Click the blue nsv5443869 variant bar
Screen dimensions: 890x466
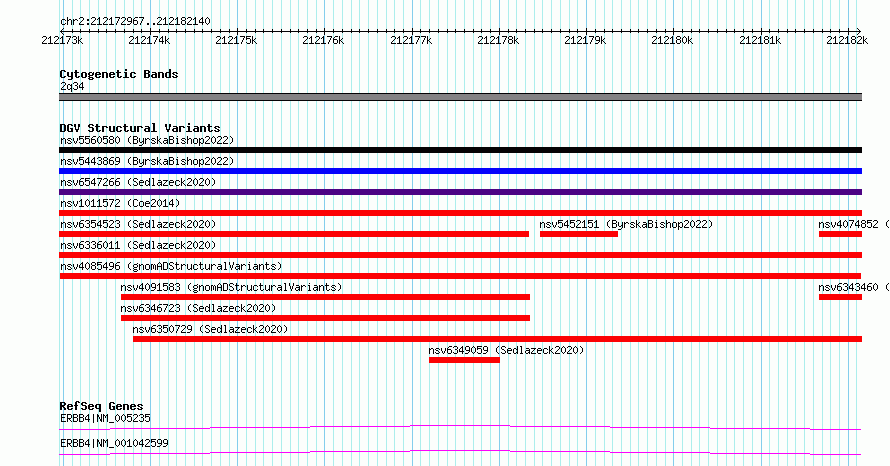tap(460, 171)
